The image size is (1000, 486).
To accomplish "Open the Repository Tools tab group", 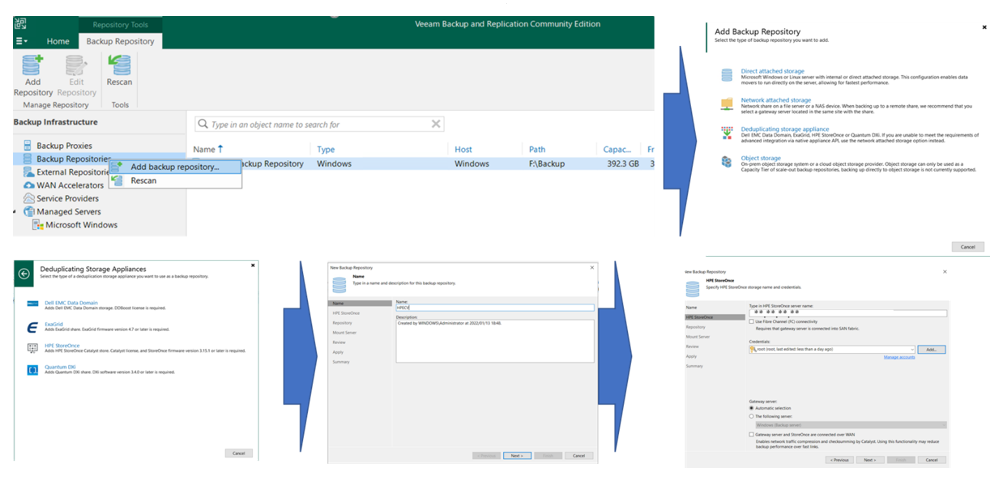I will point(120,25).
